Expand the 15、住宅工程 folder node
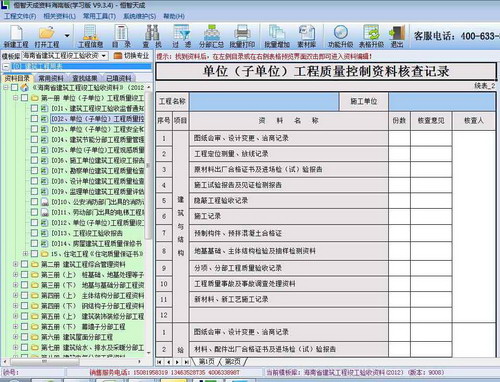 click(x=25, y=254)
